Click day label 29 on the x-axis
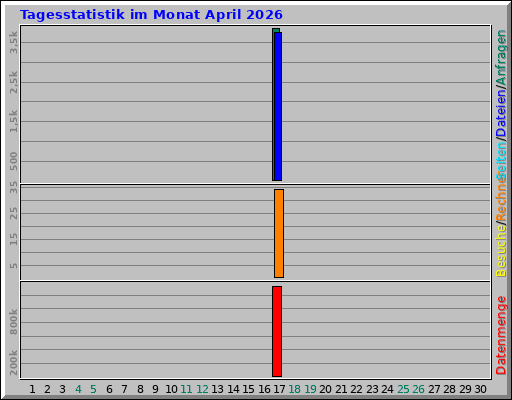Image resolution: width=512 pixels, height=400 pixels. coord(465,389)
